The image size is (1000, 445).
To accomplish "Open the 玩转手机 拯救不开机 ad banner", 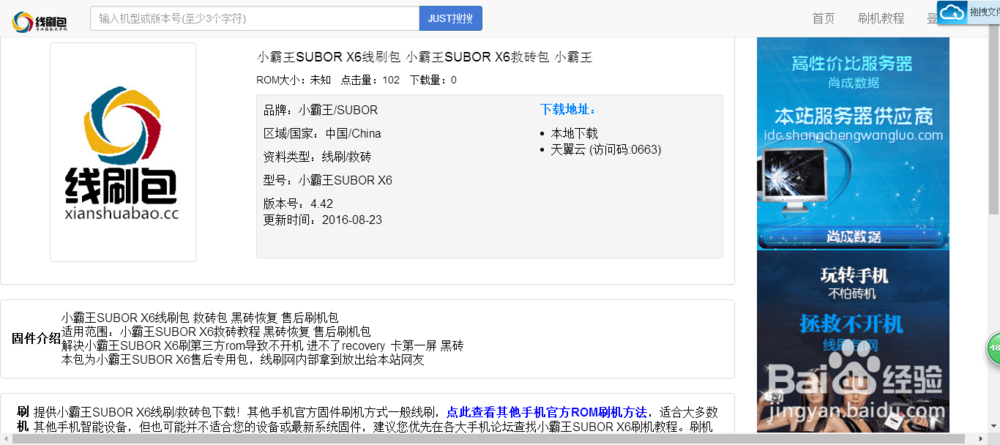I will coord(853,342).
